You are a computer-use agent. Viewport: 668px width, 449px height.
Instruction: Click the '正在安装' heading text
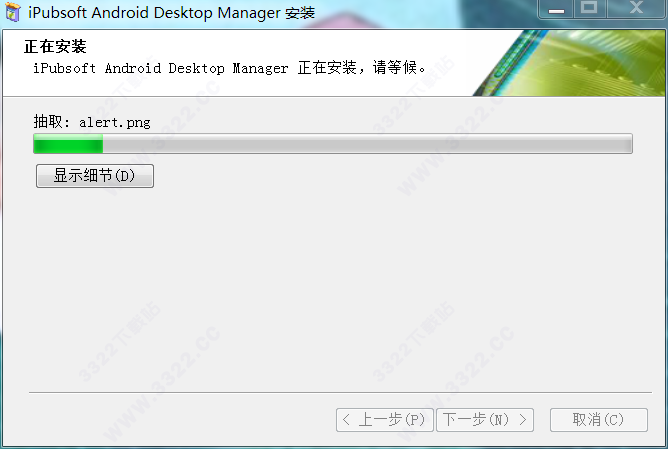[55, 46]
